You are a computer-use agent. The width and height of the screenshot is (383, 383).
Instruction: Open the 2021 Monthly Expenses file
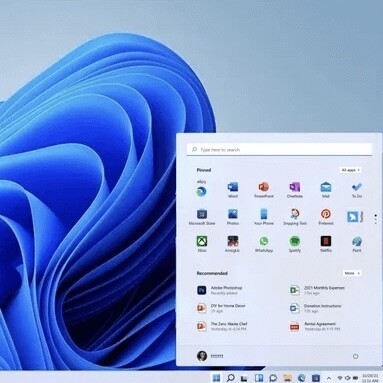(x=317, y=290)
